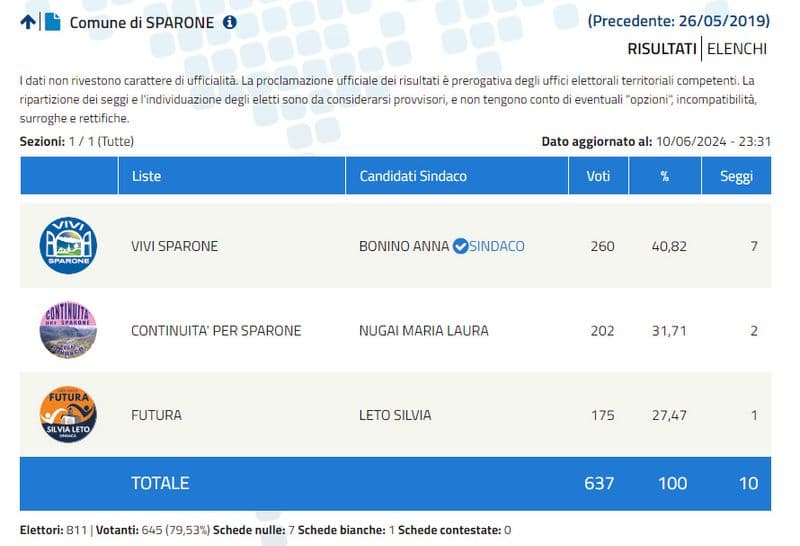Click the Continuità per Sparone logo
Image resolution: width=800 pixels, height=546 pixels.
[68, 330]
